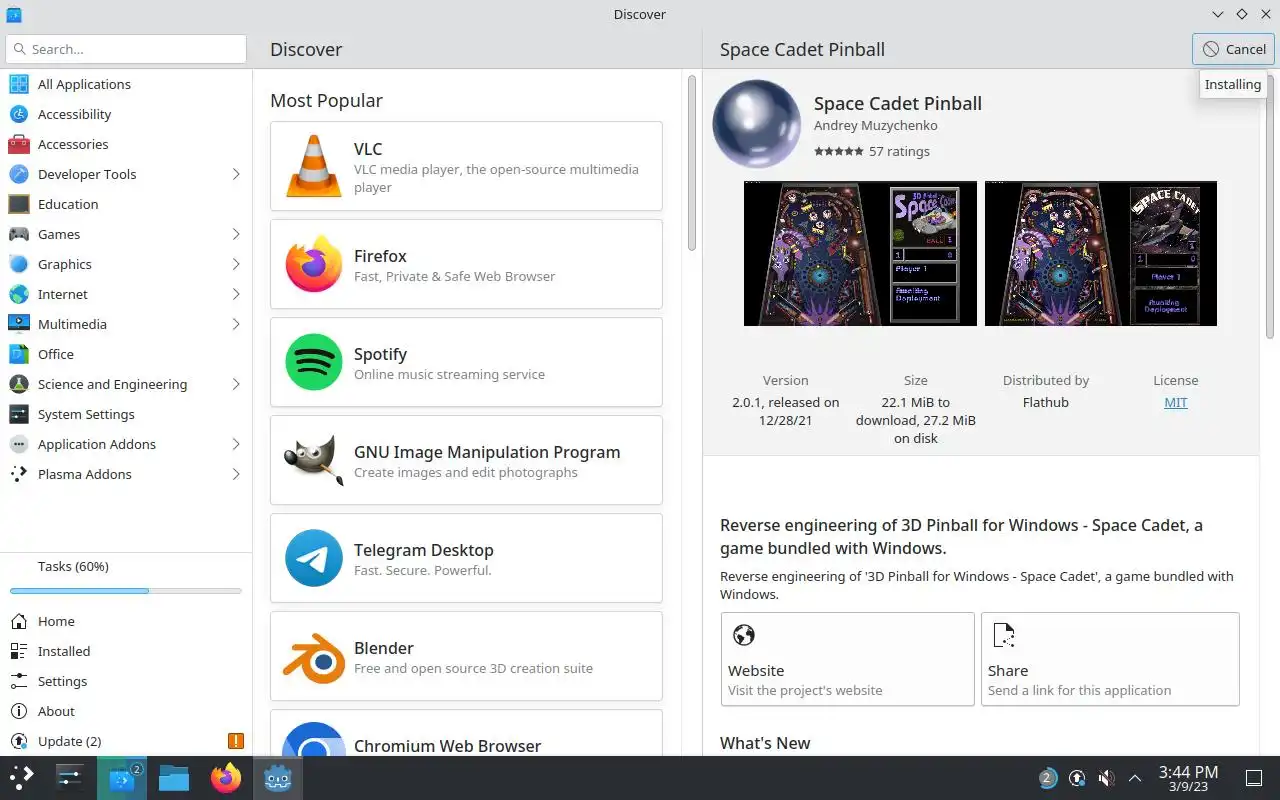Share a link for this application
Screen dimensions: 1280x800
1110,659
